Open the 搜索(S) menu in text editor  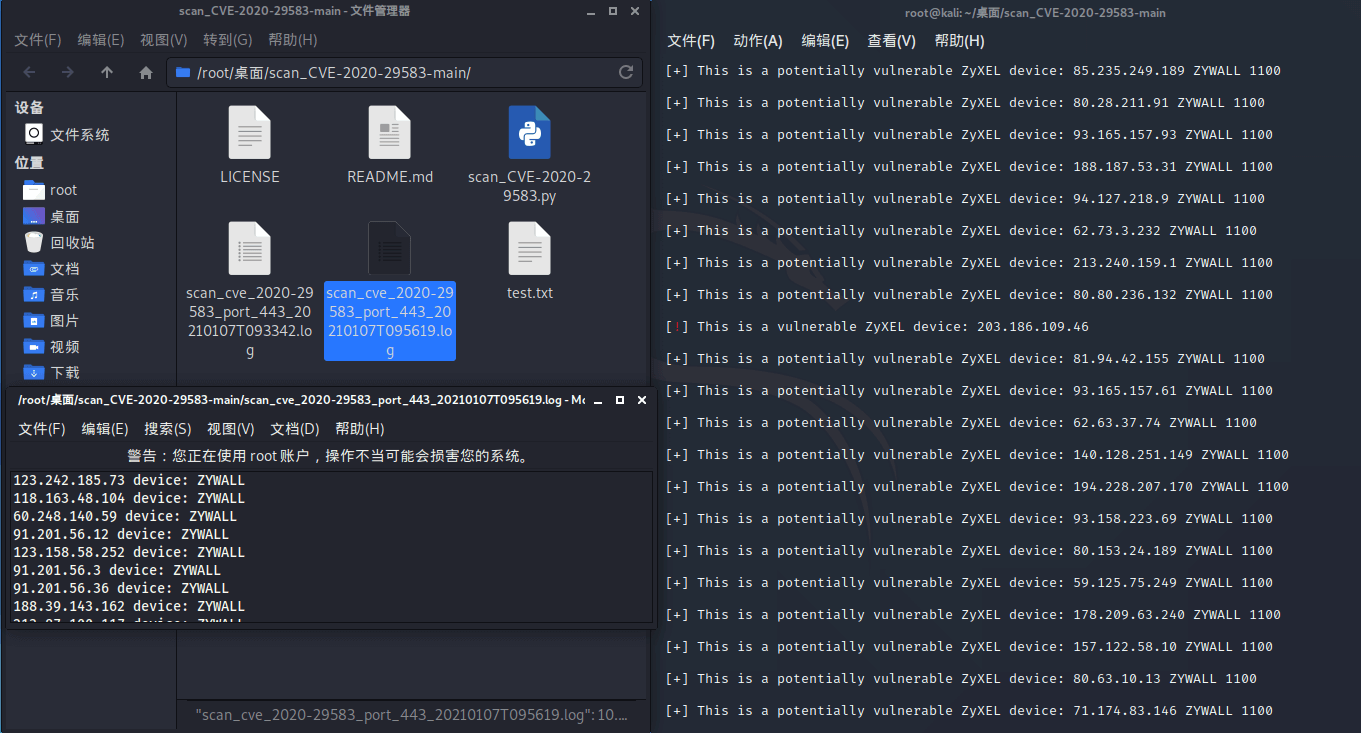pos(167,429)
